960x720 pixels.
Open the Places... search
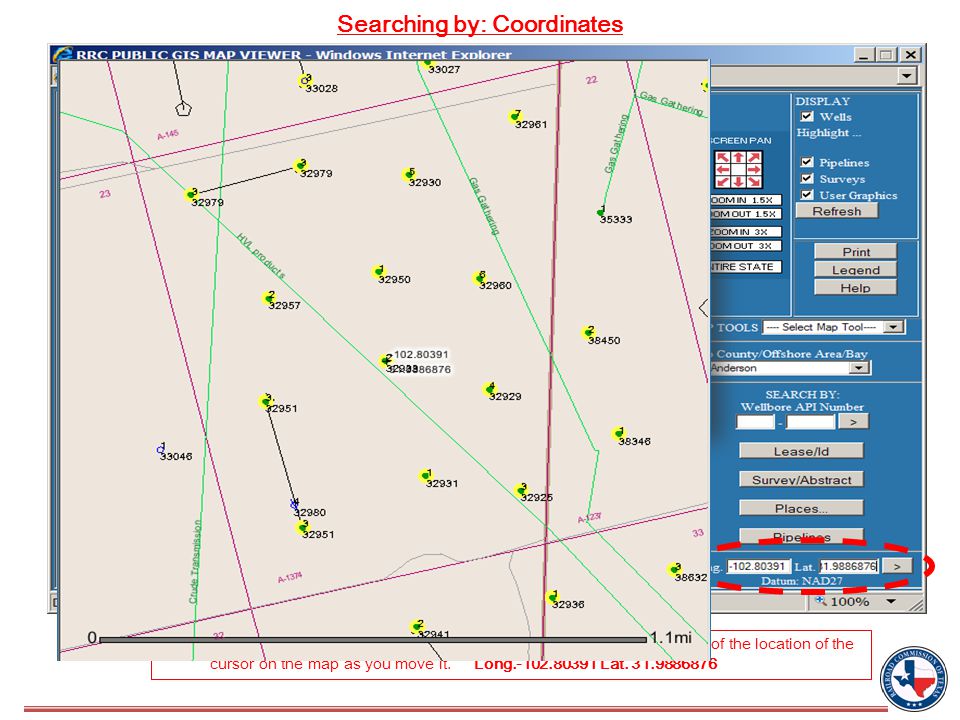click(801, 508)
